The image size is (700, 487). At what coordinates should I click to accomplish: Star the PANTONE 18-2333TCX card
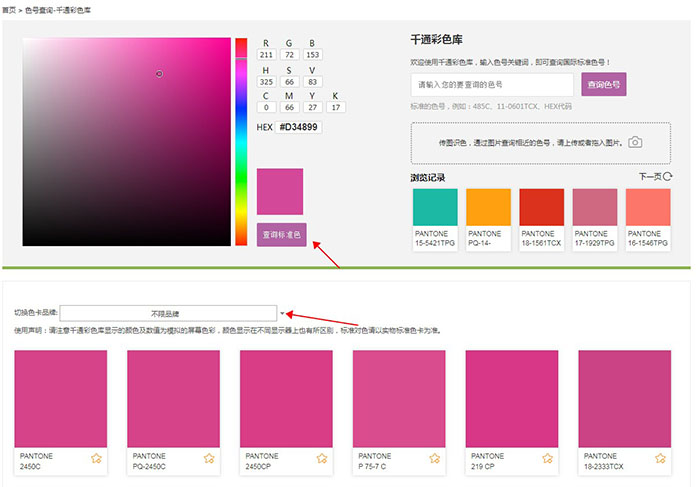[x=660, y=459]
